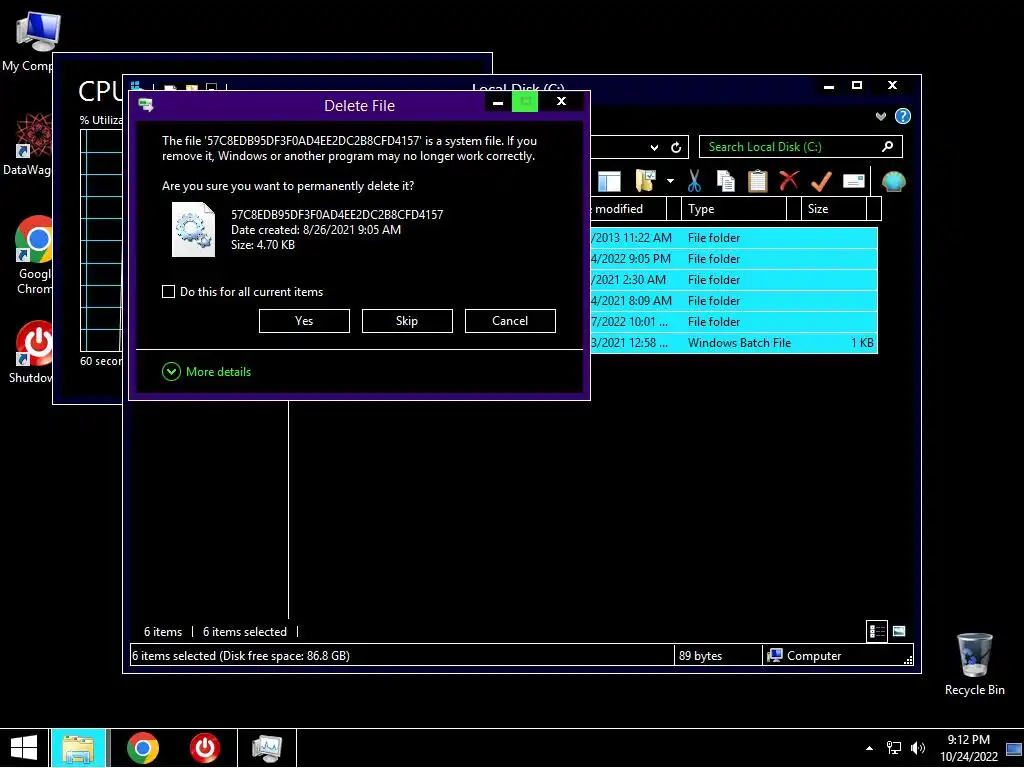Select the File folder row dated 11:22 AM

pos(733,238)
